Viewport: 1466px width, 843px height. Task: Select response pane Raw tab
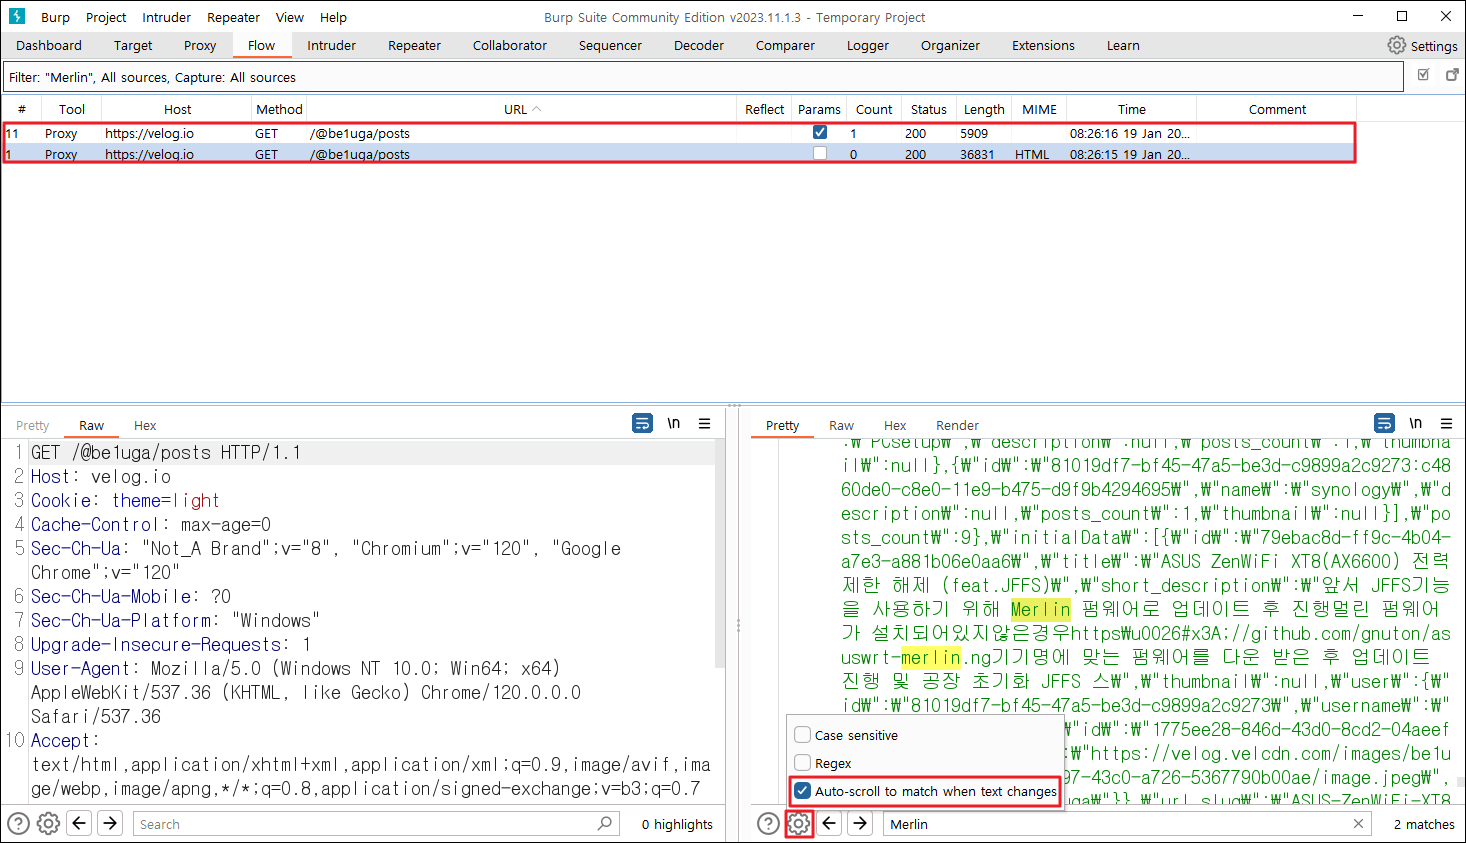tap(841, 425)
